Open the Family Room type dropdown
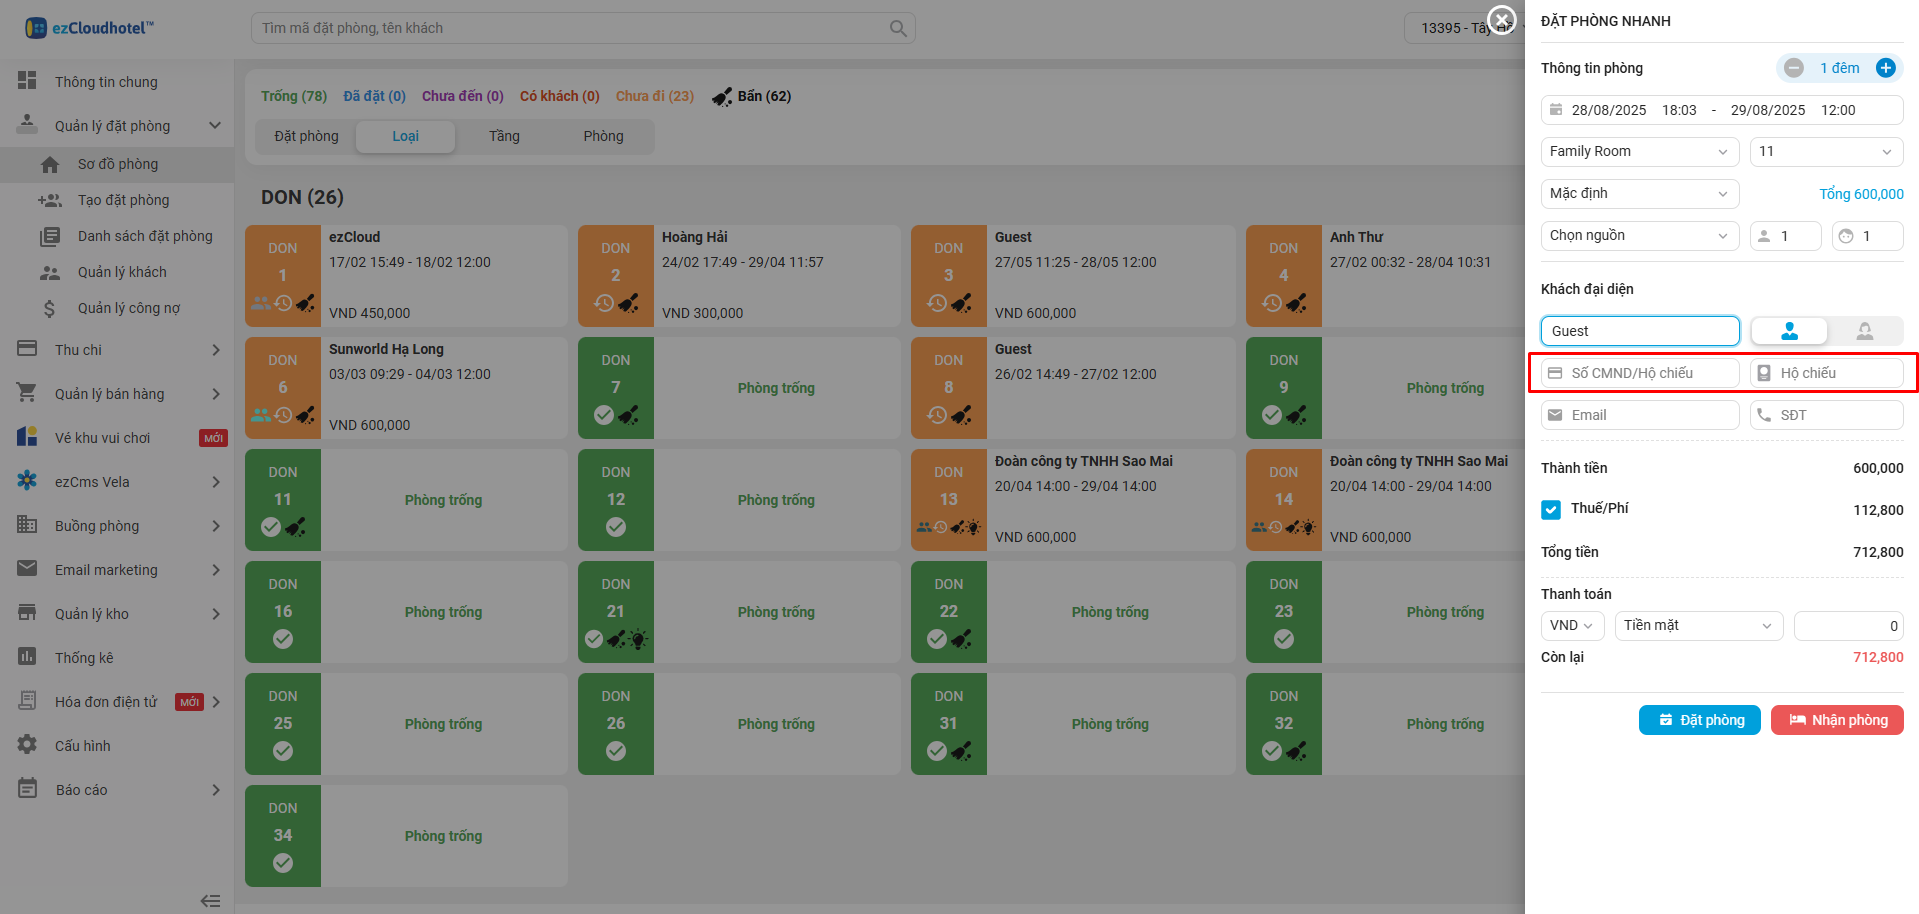The height and width of the screenshot is (914, 1919). tap(1639, 151)
